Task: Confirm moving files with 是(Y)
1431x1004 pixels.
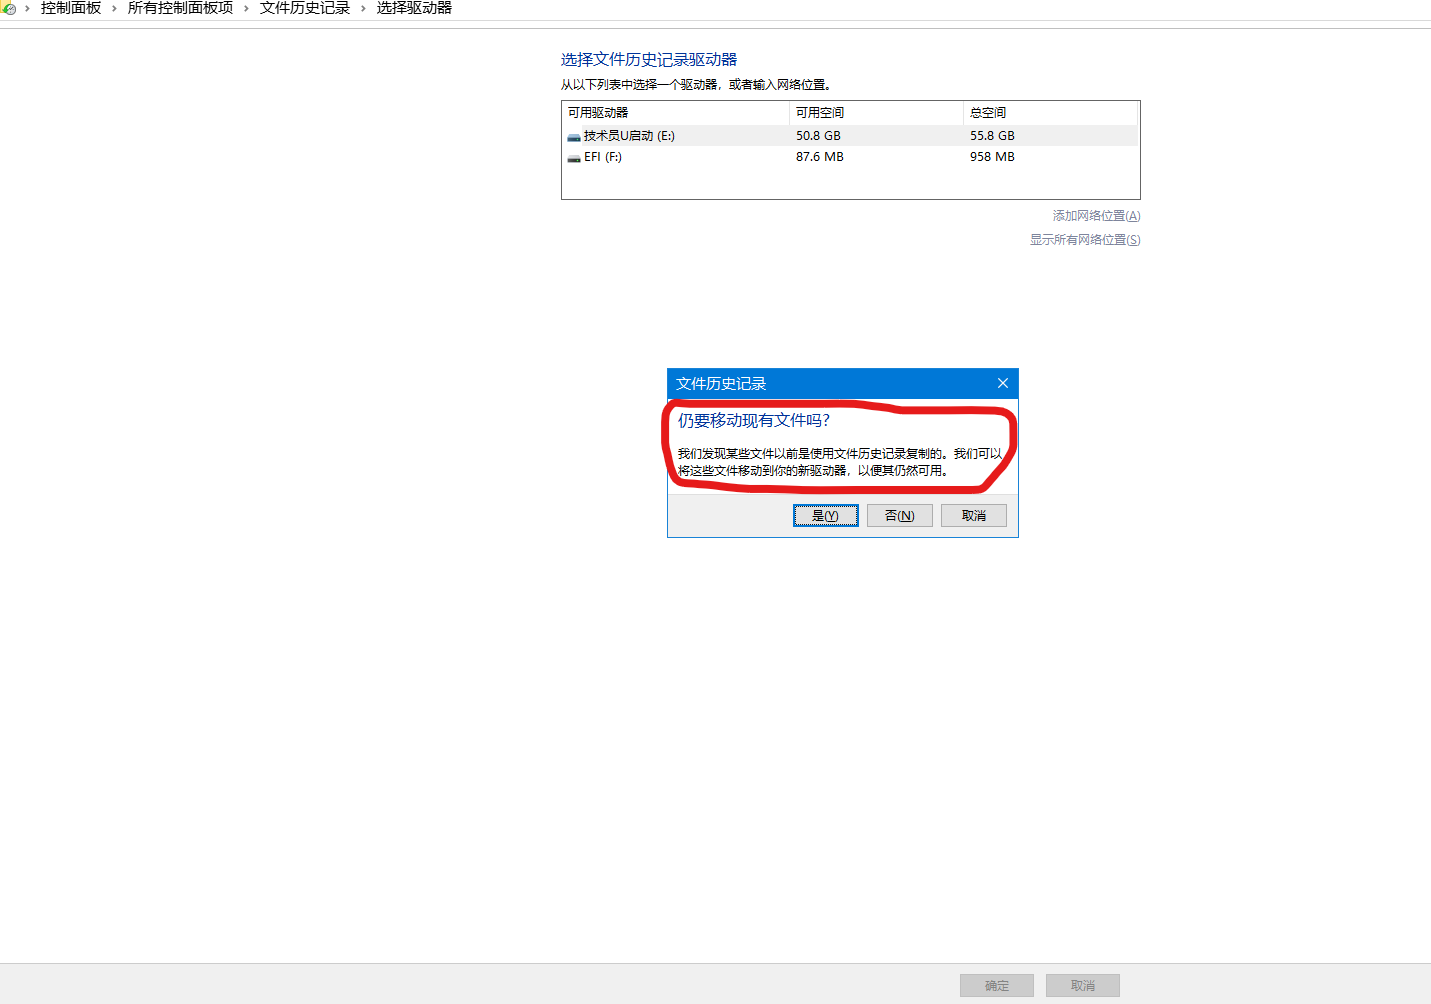Action: (x=826, y=515)
